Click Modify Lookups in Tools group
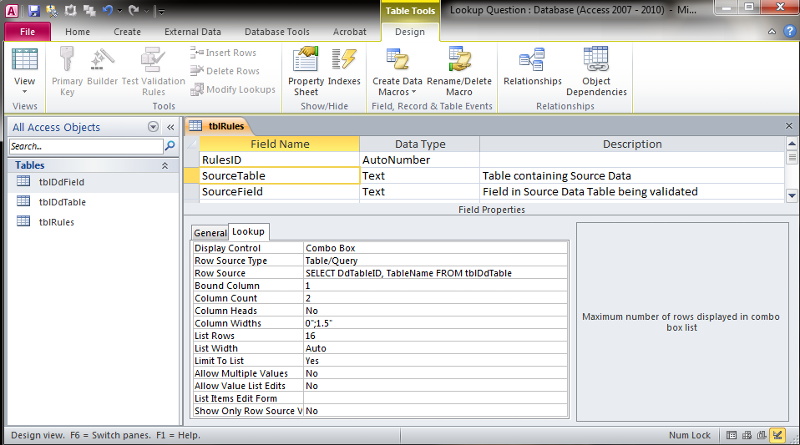Image resolution: width=800 pixels, height=445 pixels. click(x=233, y=90)
